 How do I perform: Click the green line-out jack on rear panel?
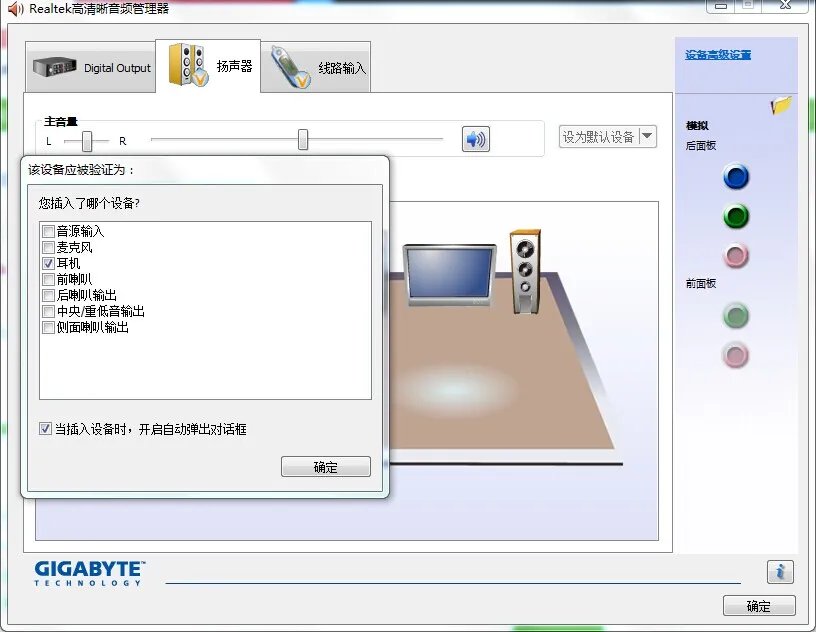[736, 217]
